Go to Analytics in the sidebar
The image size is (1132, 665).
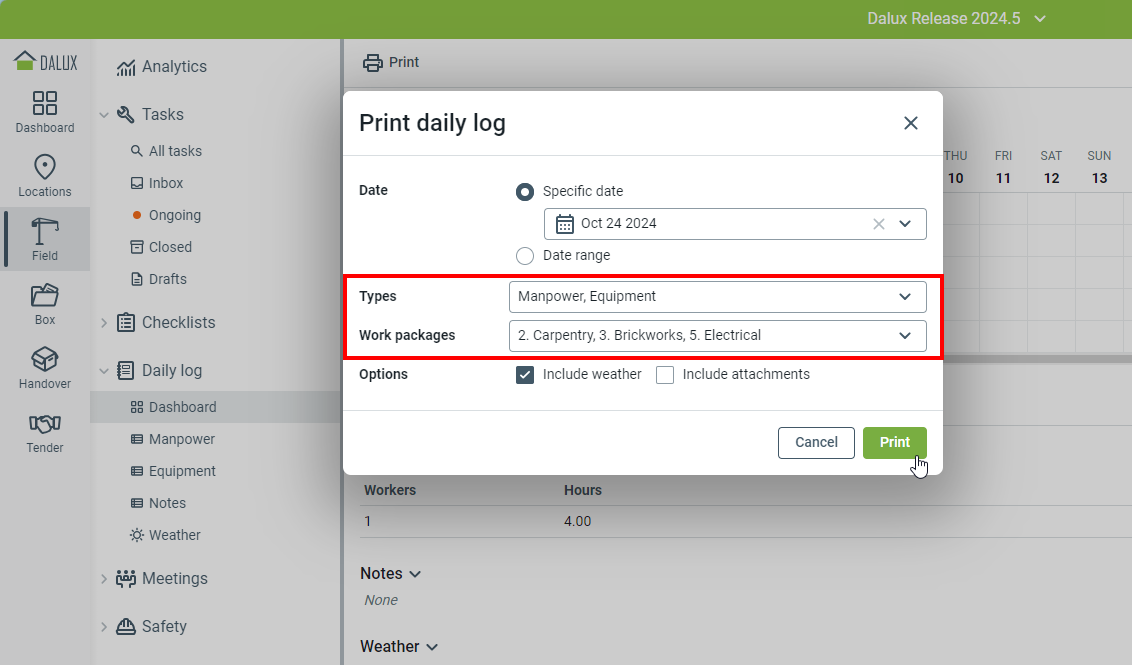173,67
